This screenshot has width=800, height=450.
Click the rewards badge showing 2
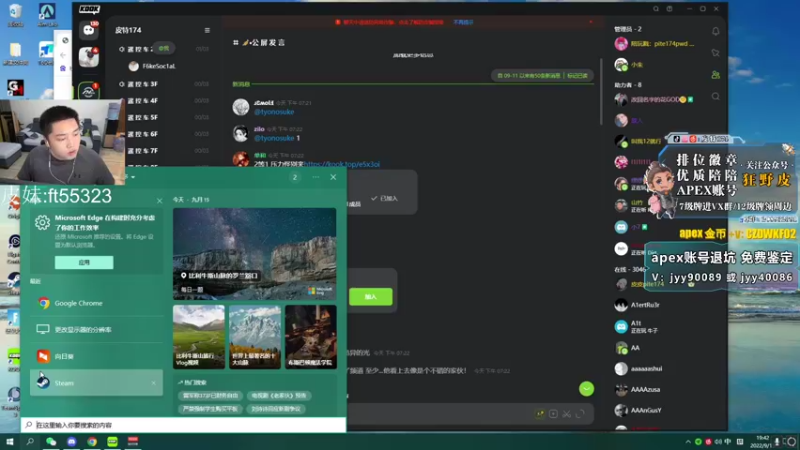point(295,177)
